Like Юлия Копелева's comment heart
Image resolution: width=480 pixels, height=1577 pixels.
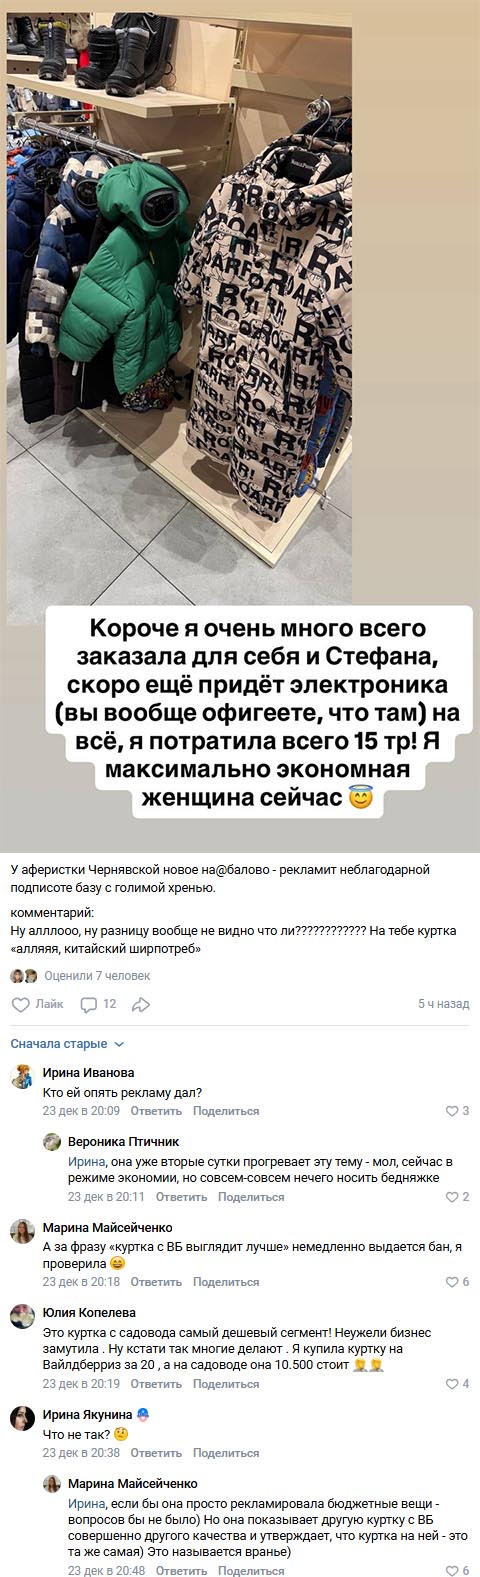coord(454,1384)
